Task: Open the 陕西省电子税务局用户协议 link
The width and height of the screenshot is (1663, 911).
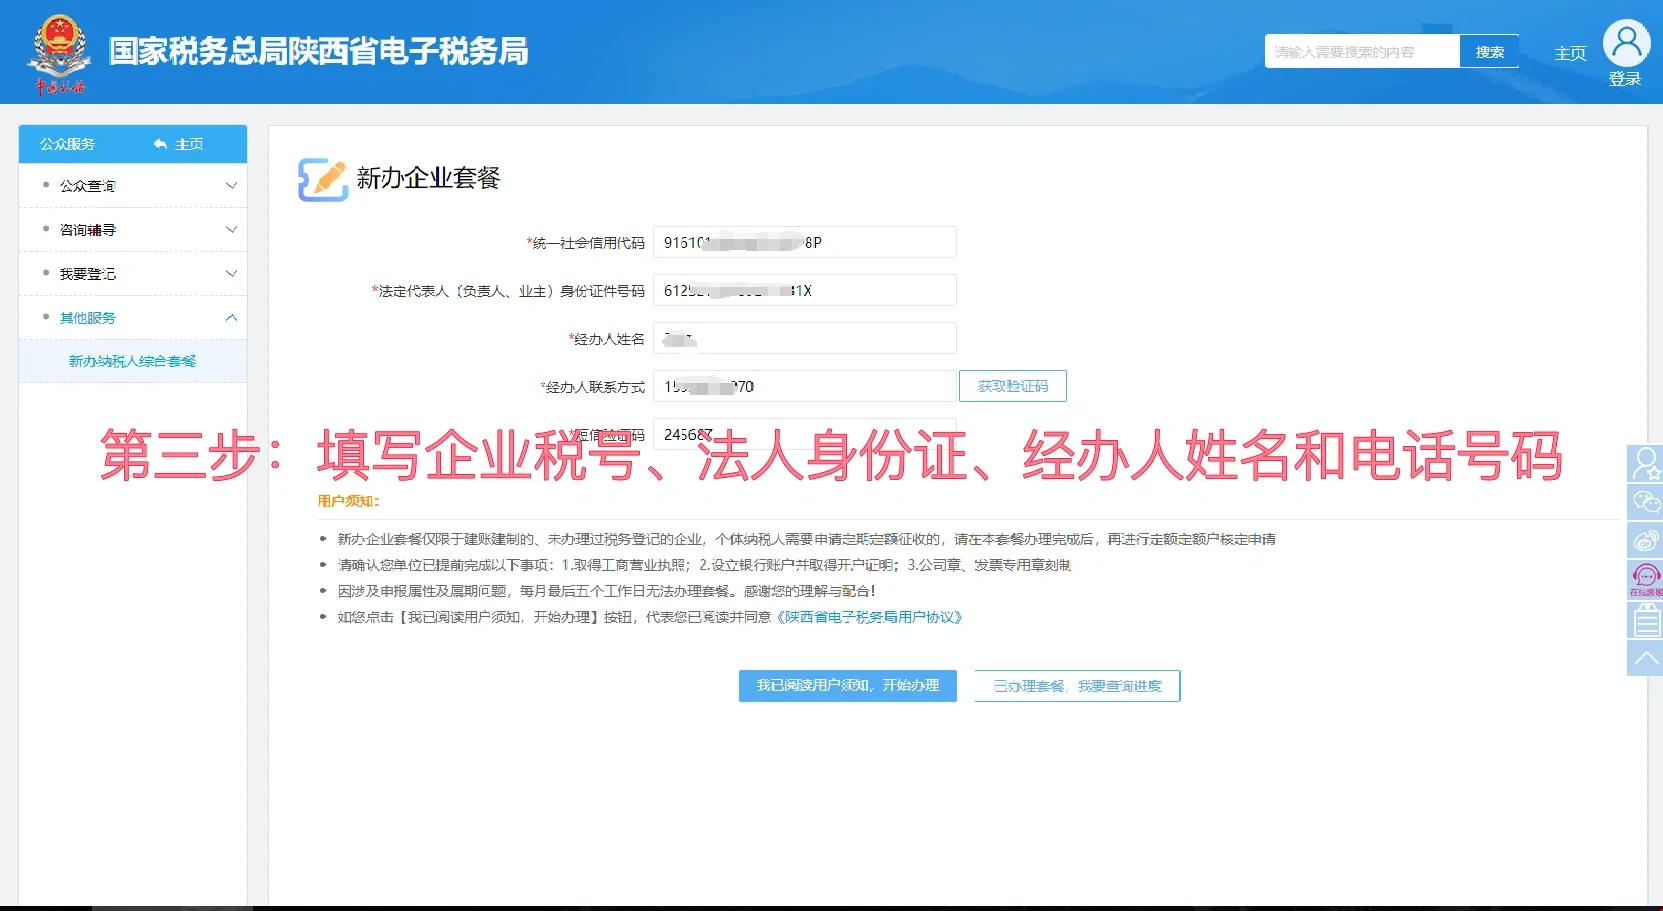Action: [869, 617]
